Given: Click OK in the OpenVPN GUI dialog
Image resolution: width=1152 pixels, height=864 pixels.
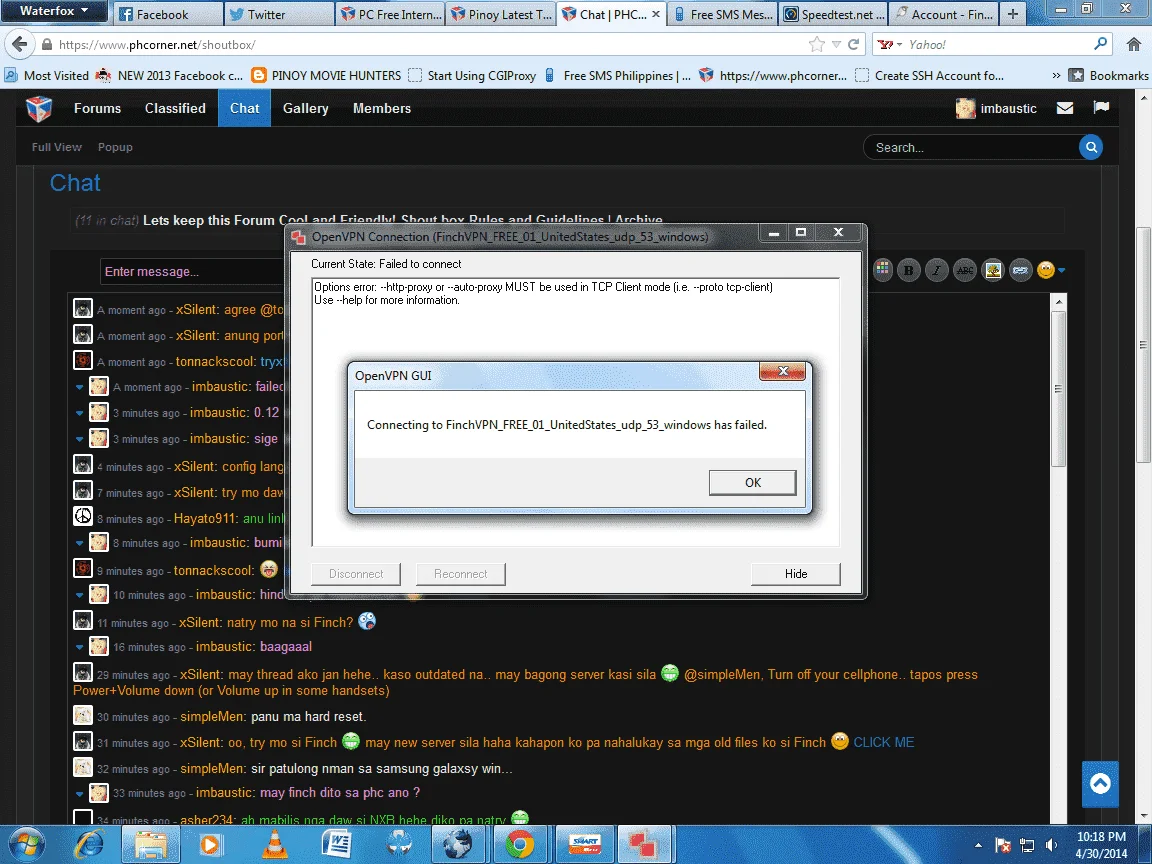Looking at the screenshot, I should (x=752, y=483).
